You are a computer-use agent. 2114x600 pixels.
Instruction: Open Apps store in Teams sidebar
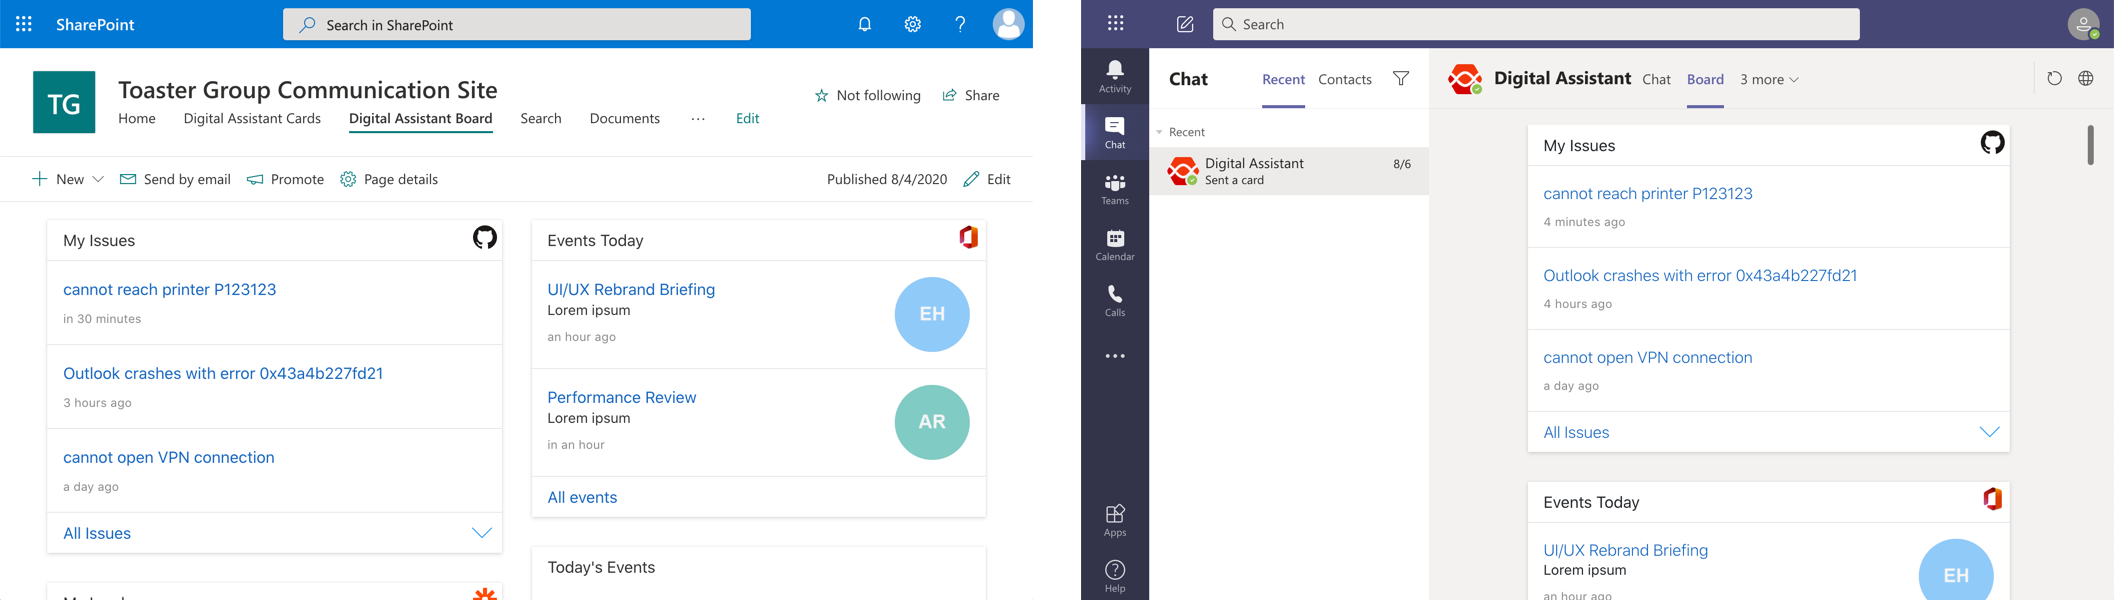click(x=1115, y=521)
